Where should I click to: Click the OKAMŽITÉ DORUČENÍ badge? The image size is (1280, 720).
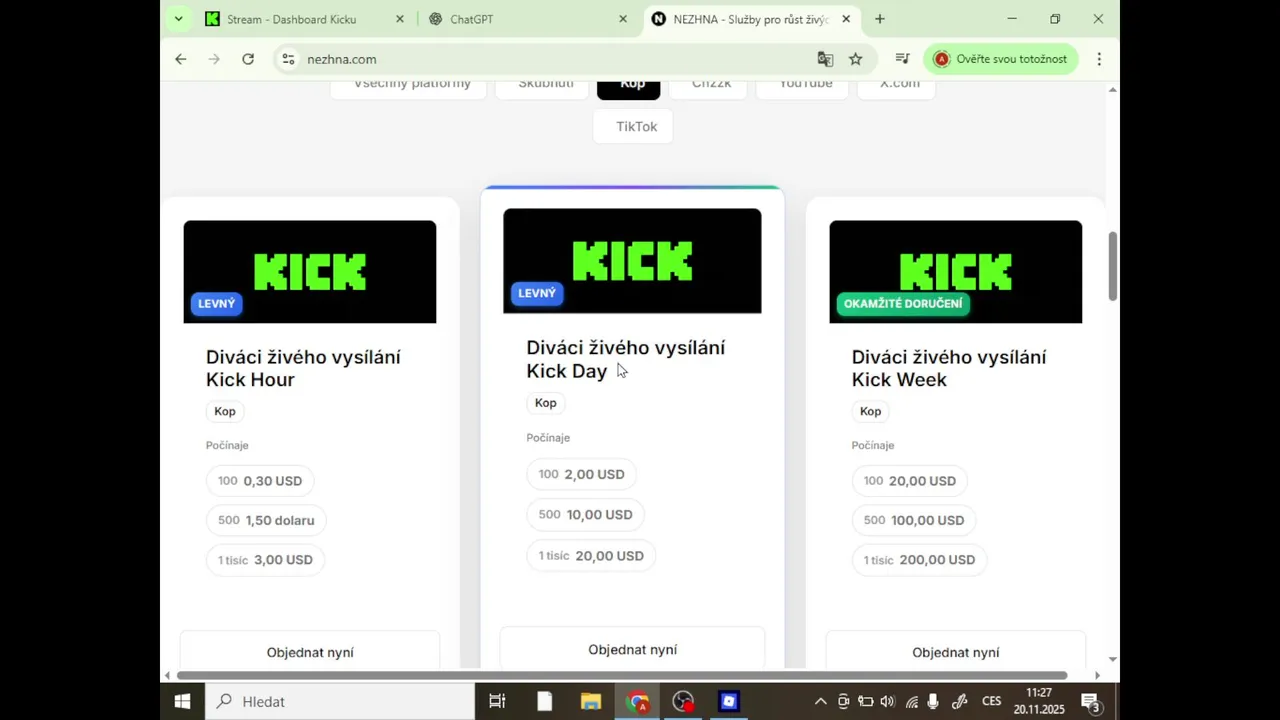point(903,303)
